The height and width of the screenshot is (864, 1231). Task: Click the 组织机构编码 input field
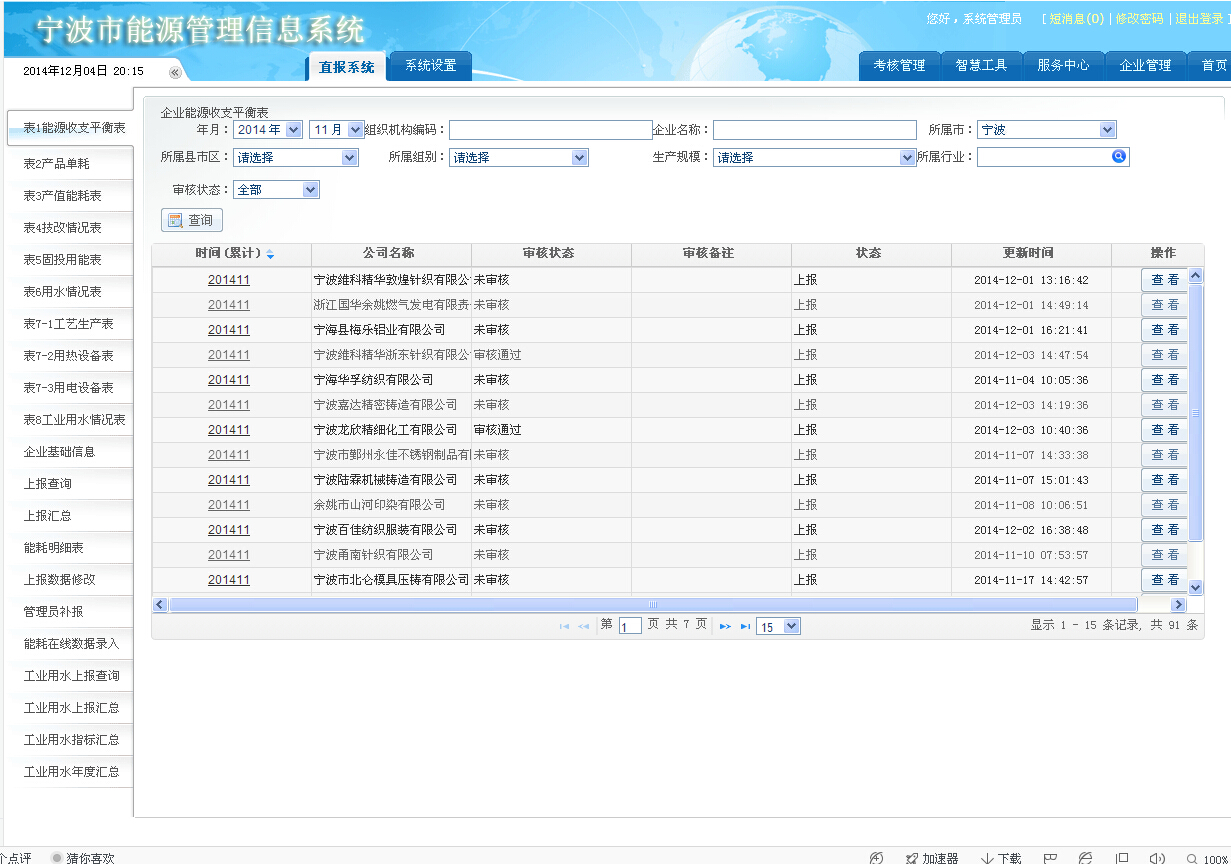point(551,129)
